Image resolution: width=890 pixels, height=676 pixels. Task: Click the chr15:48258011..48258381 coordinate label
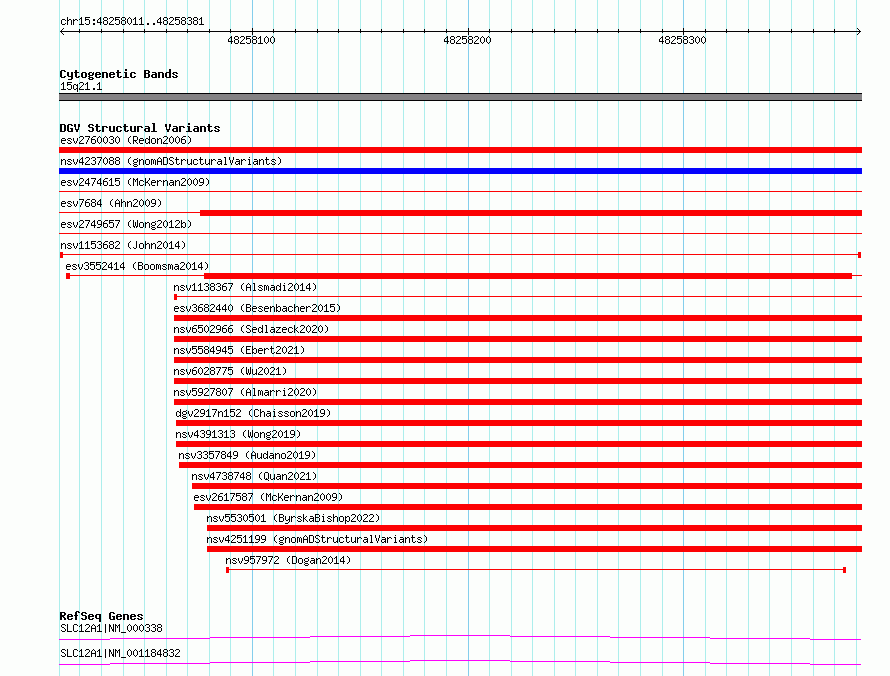click(132, 22)
